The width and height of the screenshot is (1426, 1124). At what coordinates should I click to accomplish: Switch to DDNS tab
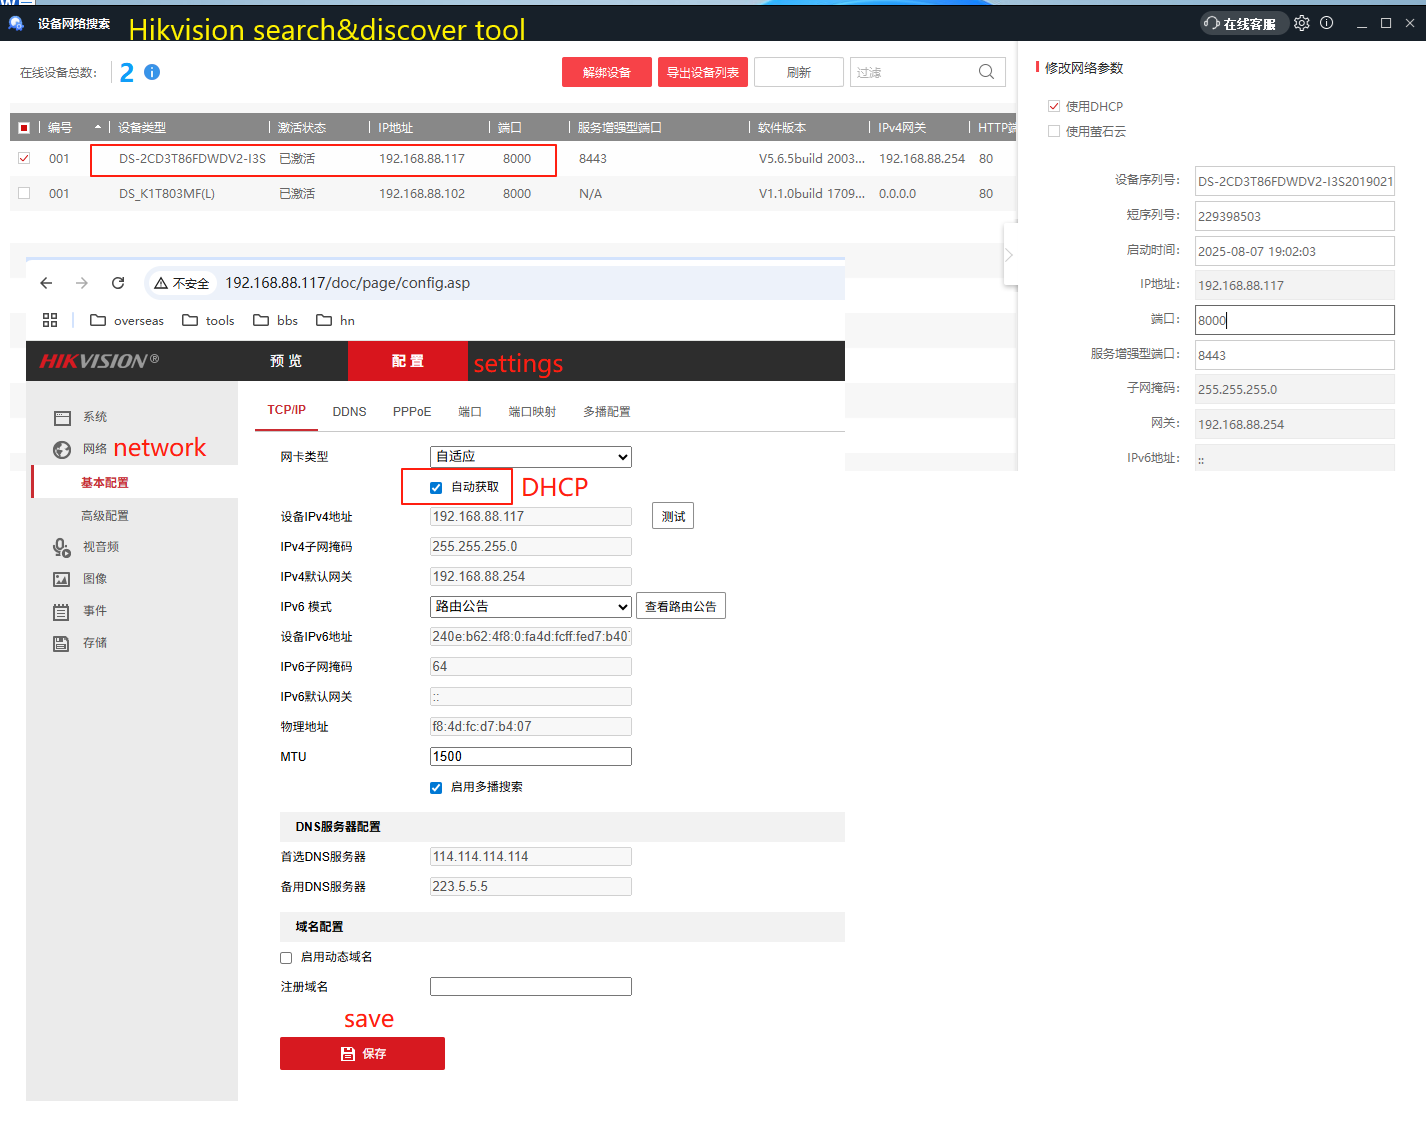(x=349, y=412)
